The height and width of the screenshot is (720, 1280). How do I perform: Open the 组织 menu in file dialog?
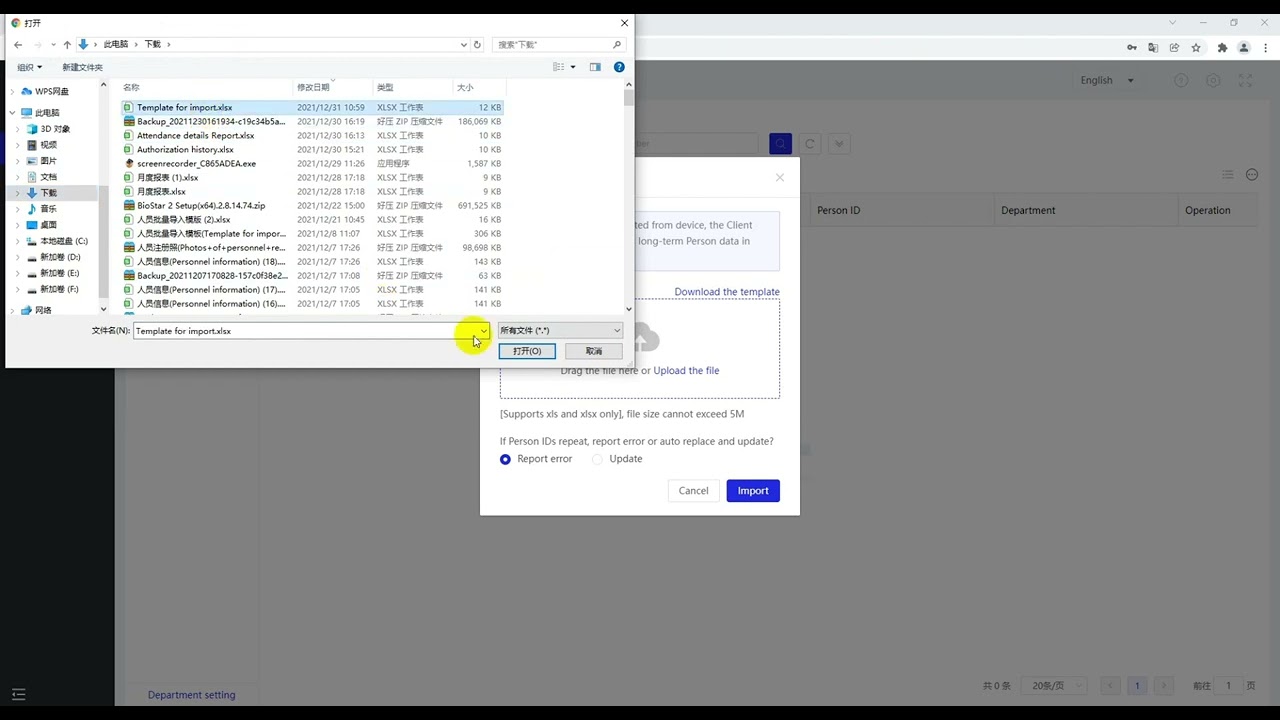[x=29, y=67]
